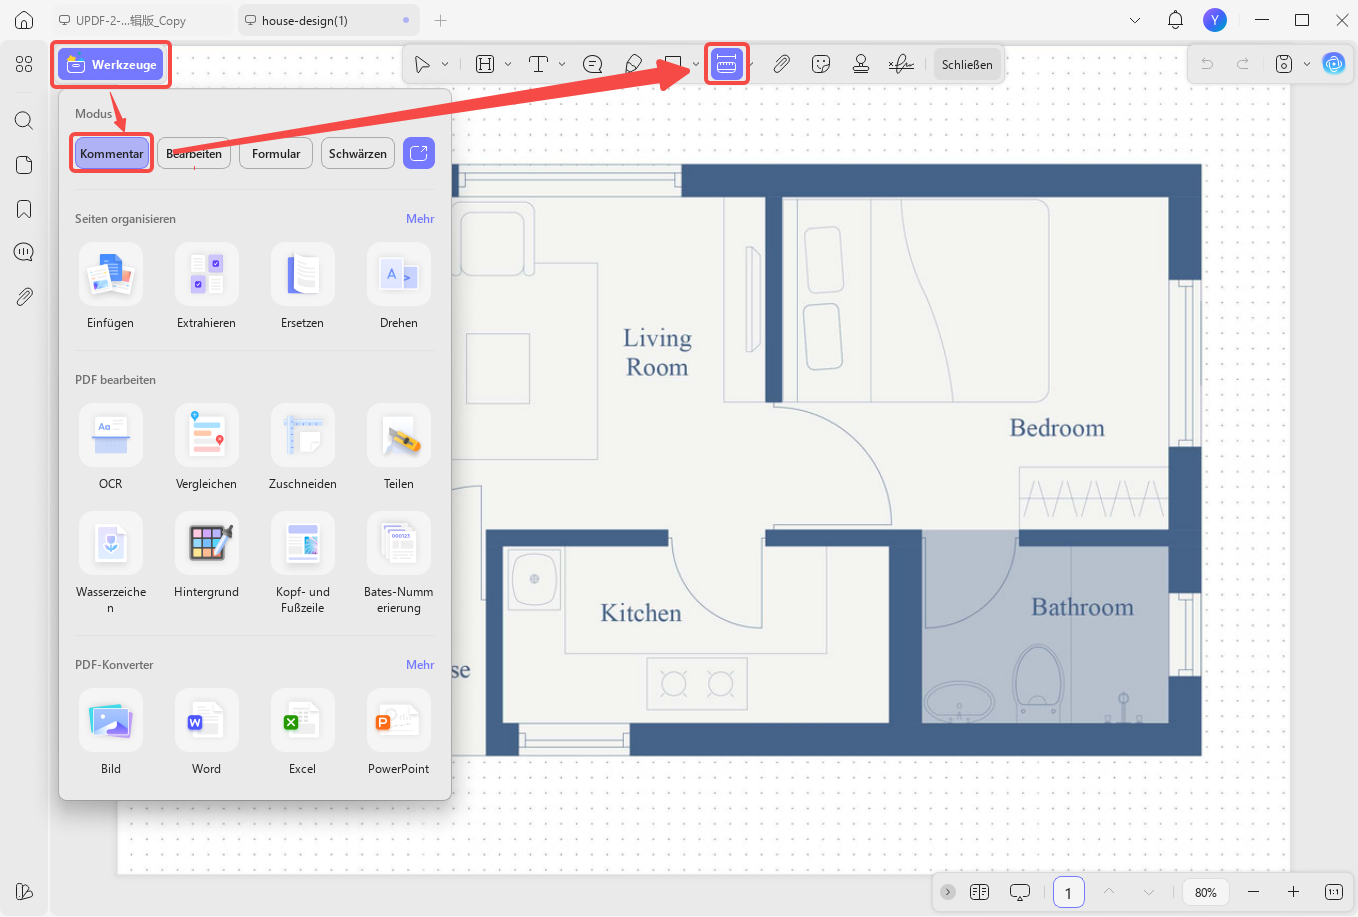Convert PDF to Excel

(x=303, y=732)
